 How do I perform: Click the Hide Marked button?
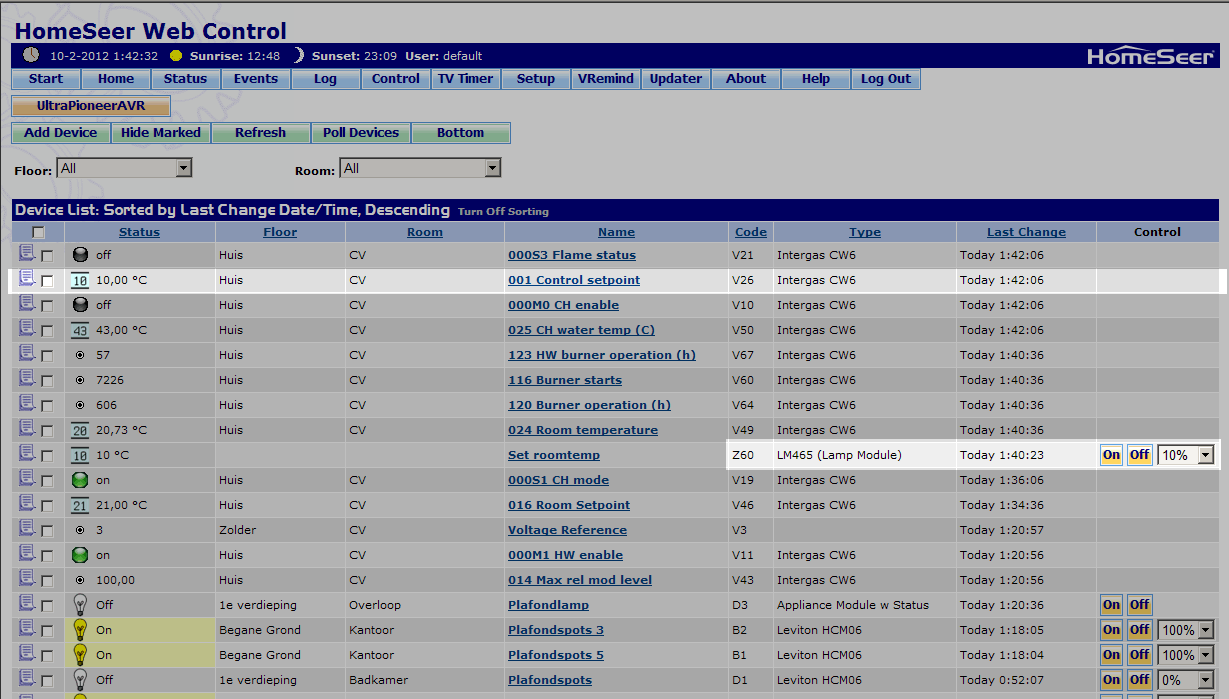(161, 133)
